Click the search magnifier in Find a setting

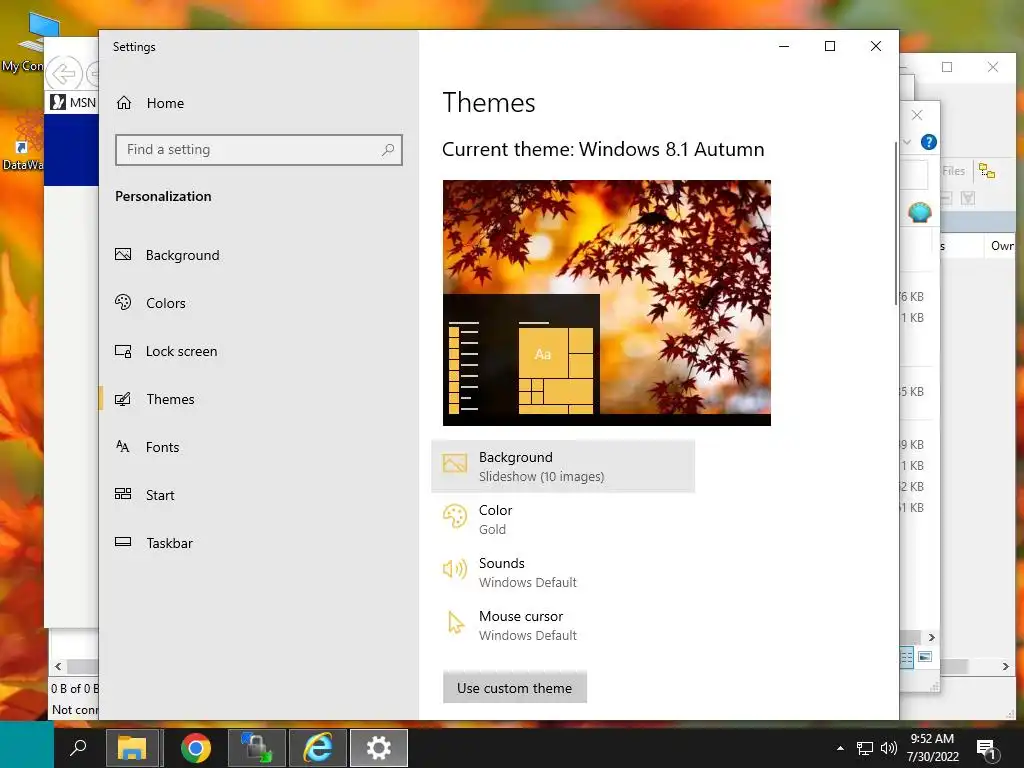(388, 150)
